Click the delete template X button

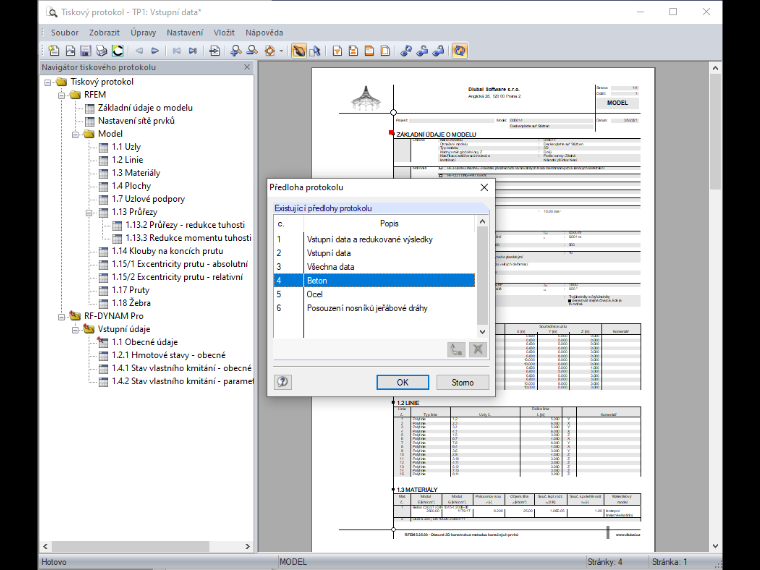478,349
